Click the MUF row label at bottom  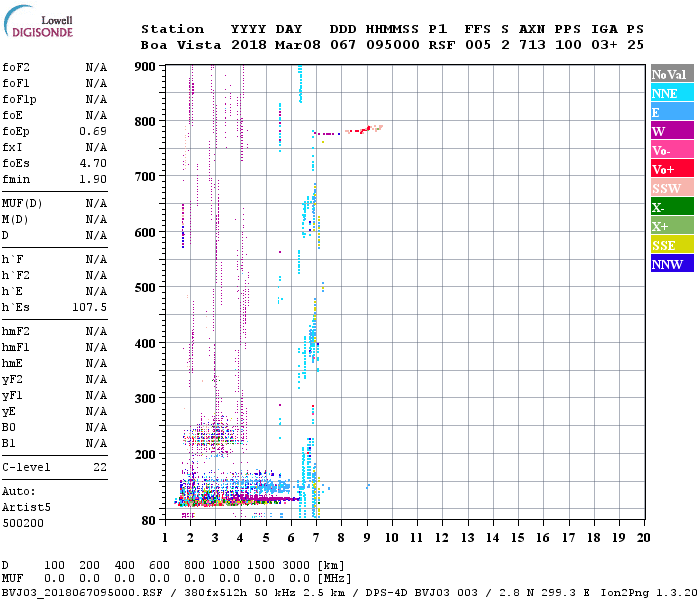point(12,578)
